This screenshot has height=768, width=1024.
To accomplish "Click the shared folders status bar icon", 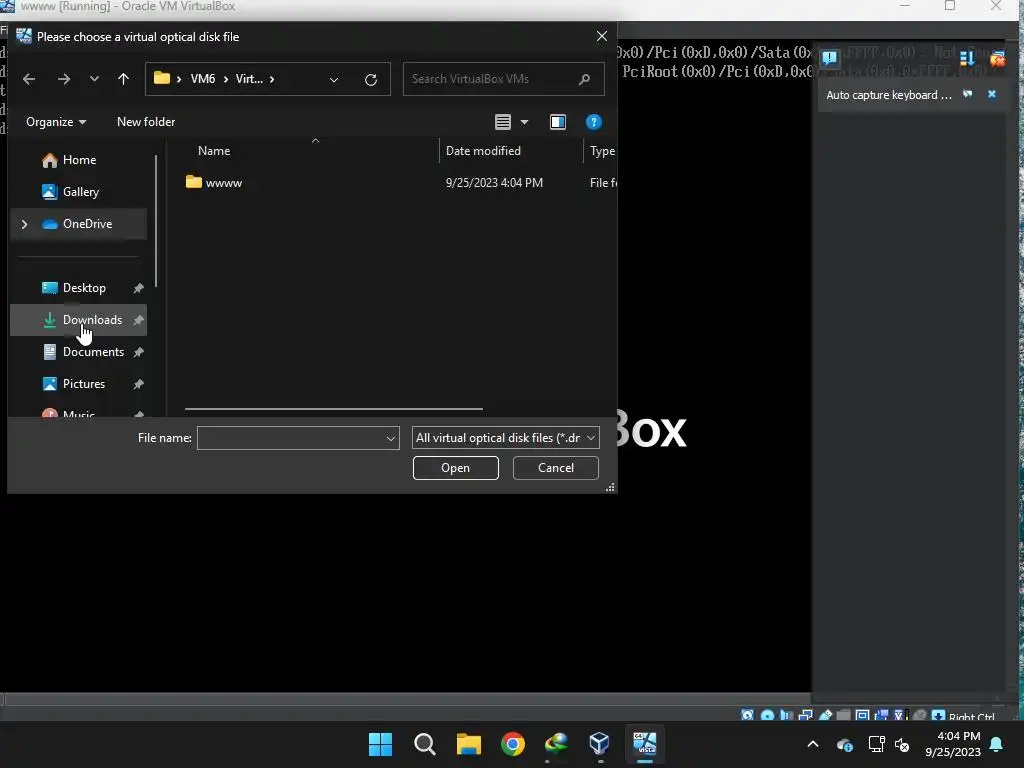I will tap(844, 716).
